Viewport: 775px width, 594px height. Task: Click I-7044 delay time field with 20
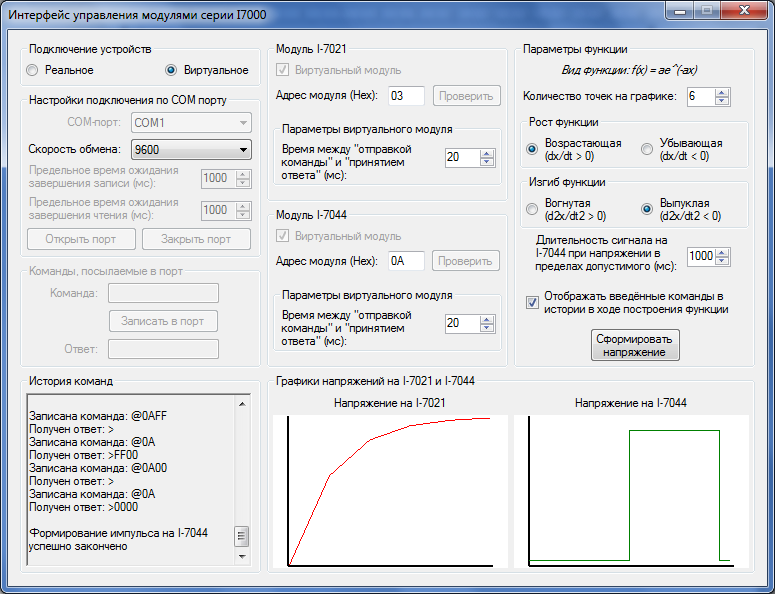tap(462, 323)
